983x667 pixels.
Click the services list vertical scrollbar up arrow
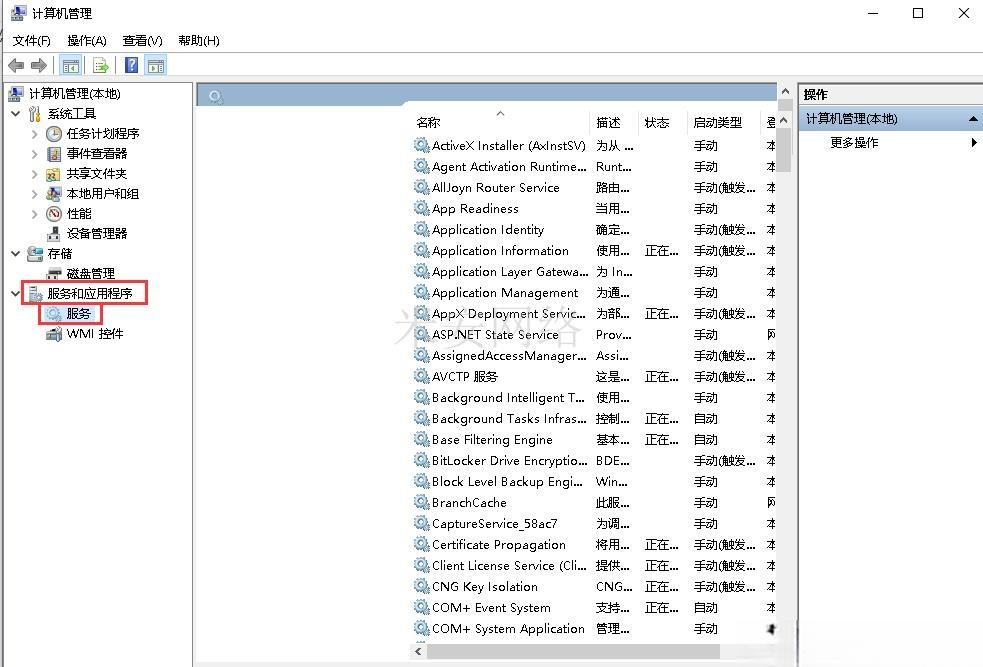(784, 120)
